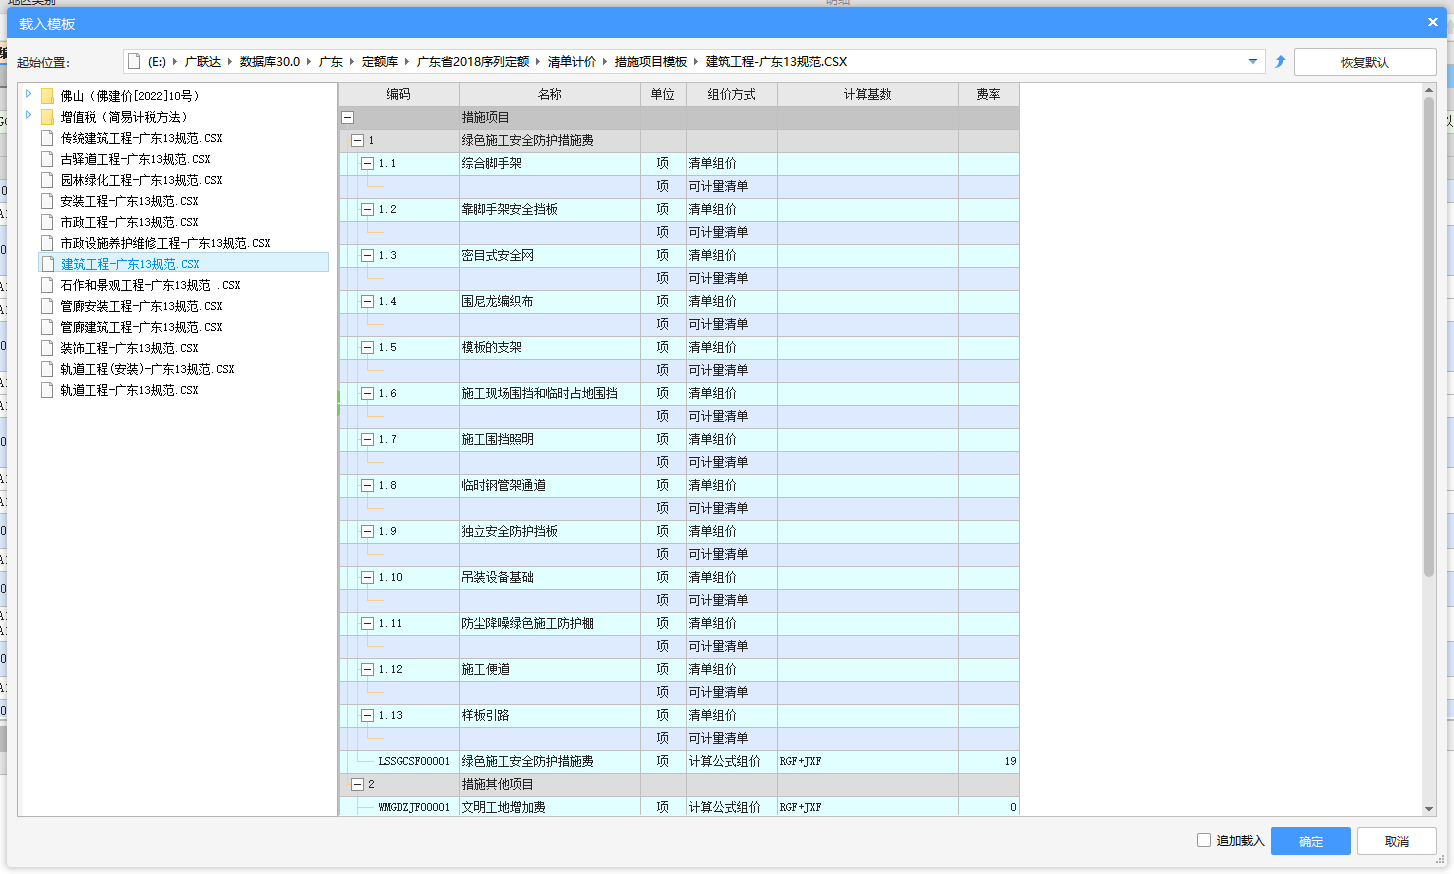Click the drive document icon in path bar
The height and width of the screenshot is (874, 1454).
point(134,62)
